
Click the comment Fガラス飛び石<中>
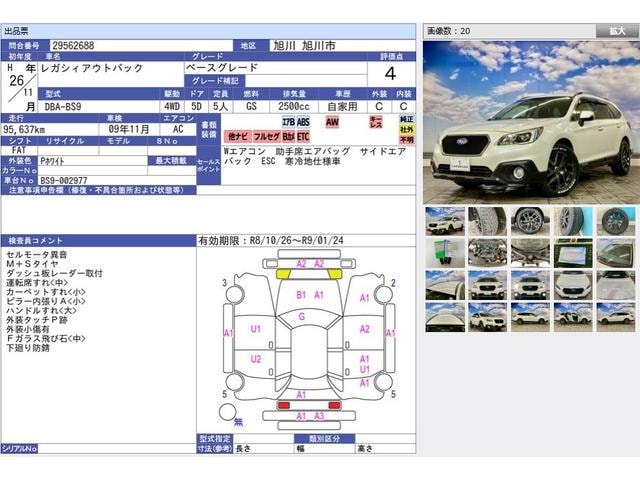(x=46, y=338)
